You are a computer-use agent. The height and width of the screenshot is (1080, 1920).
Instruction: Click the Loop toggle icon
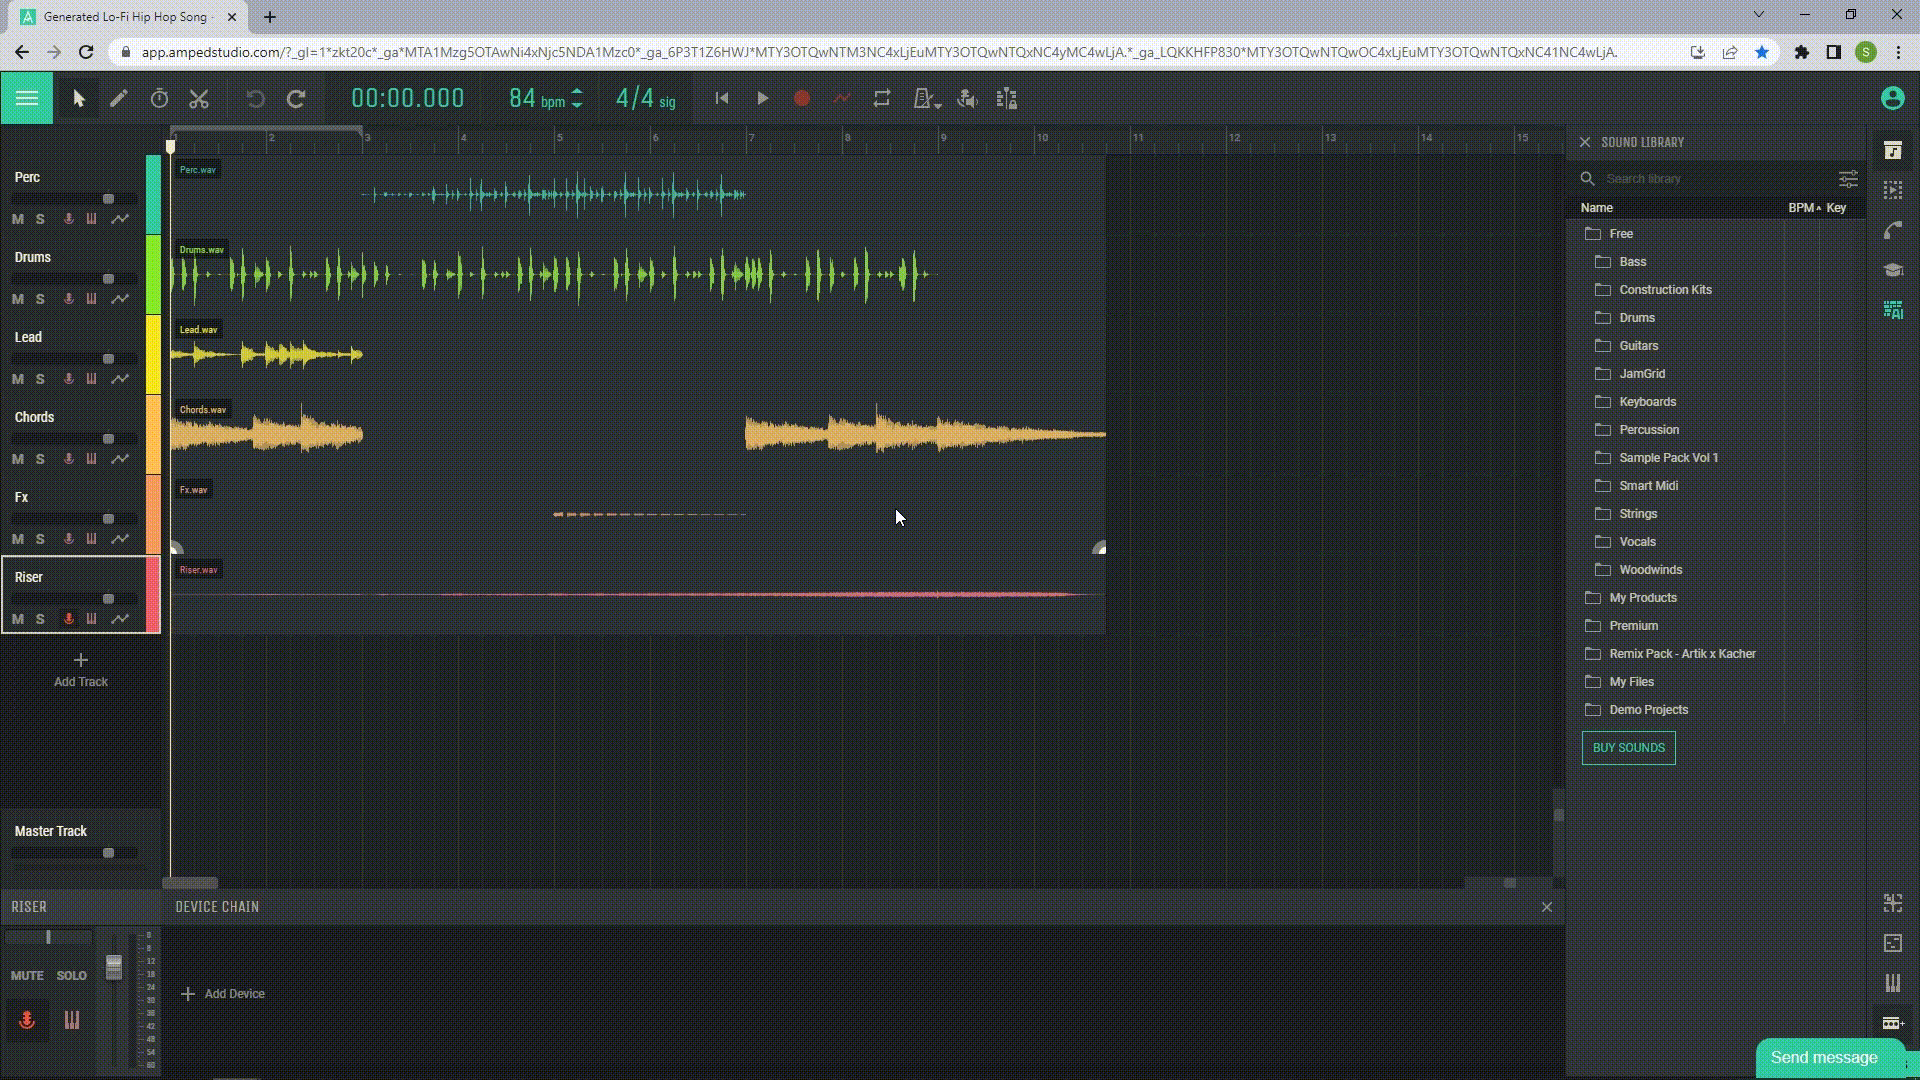click(882, 99)
